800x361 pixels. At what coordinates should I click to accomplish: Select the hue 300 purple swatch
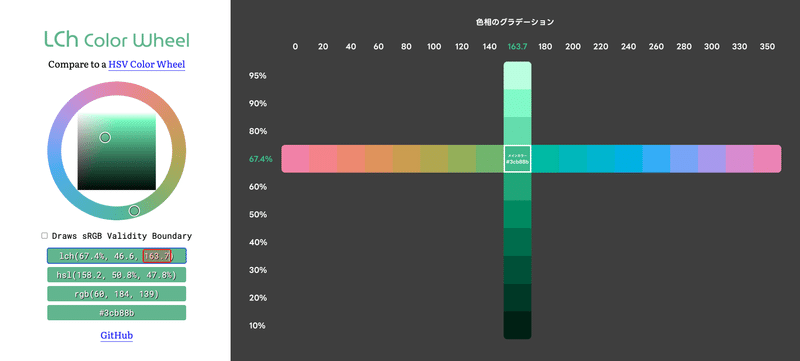tap(712, 159)
